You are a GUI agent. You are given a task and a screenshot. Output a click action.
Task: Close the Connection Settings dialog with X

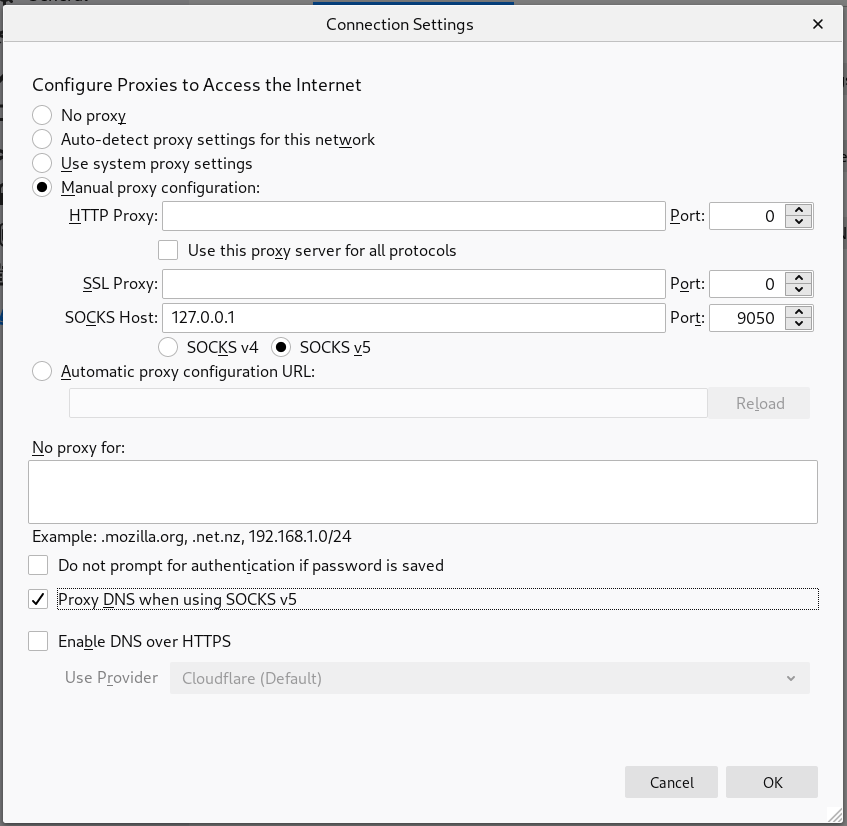818,24
